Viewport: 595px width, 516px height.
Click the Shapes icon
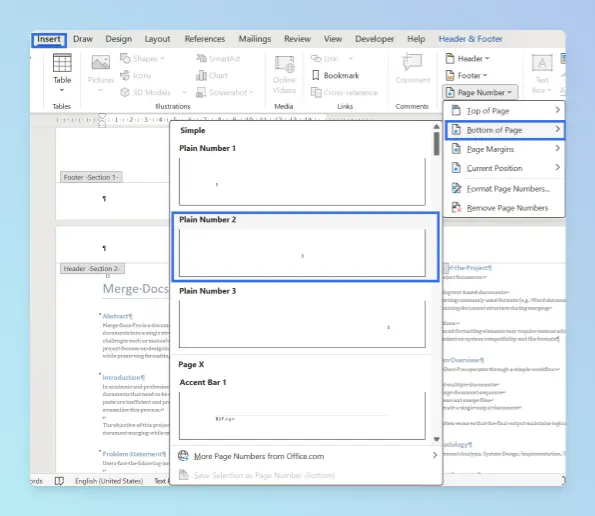pos(125,58)
